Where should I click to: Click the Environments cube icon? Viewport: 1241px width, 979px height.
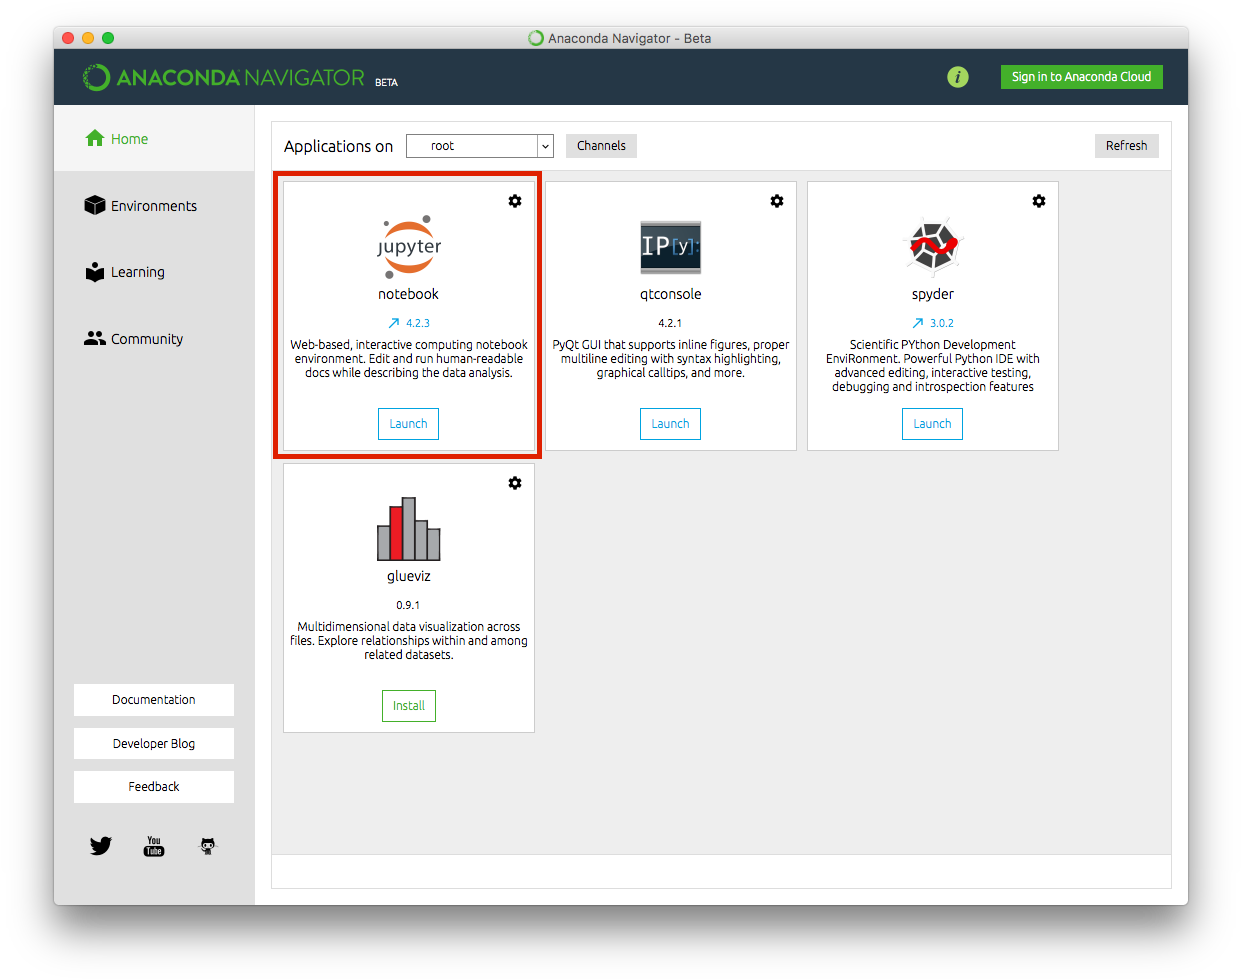(x=95, y=205)
